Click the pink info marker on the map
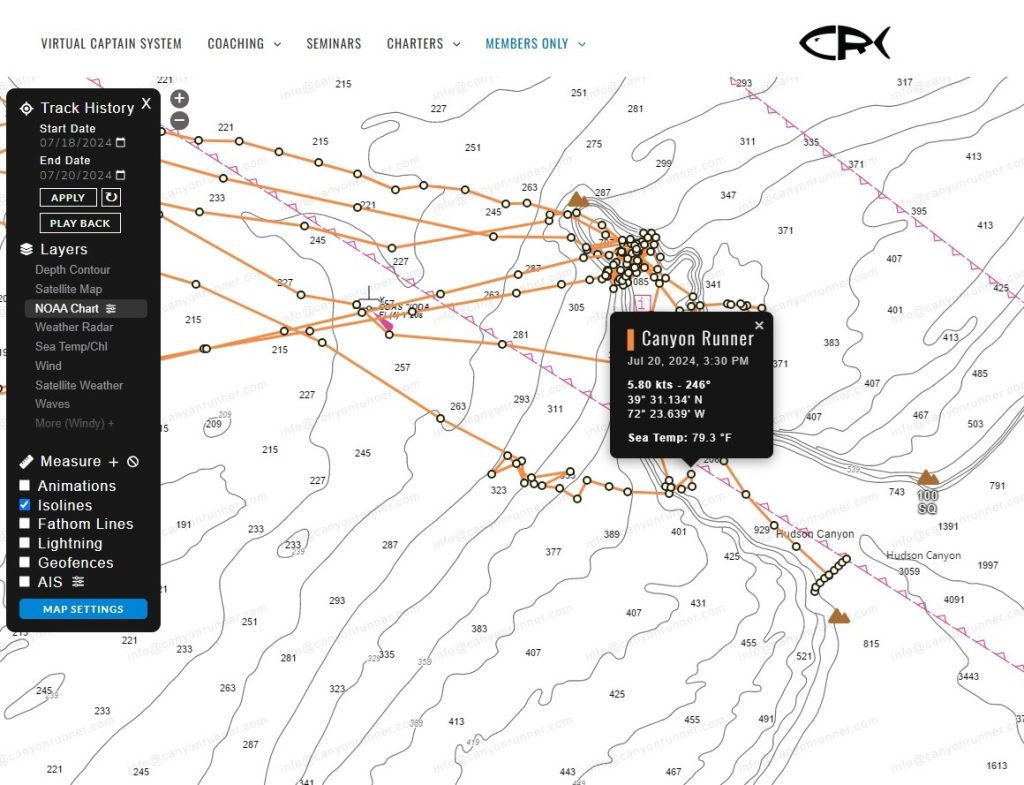 click(642, 303)
